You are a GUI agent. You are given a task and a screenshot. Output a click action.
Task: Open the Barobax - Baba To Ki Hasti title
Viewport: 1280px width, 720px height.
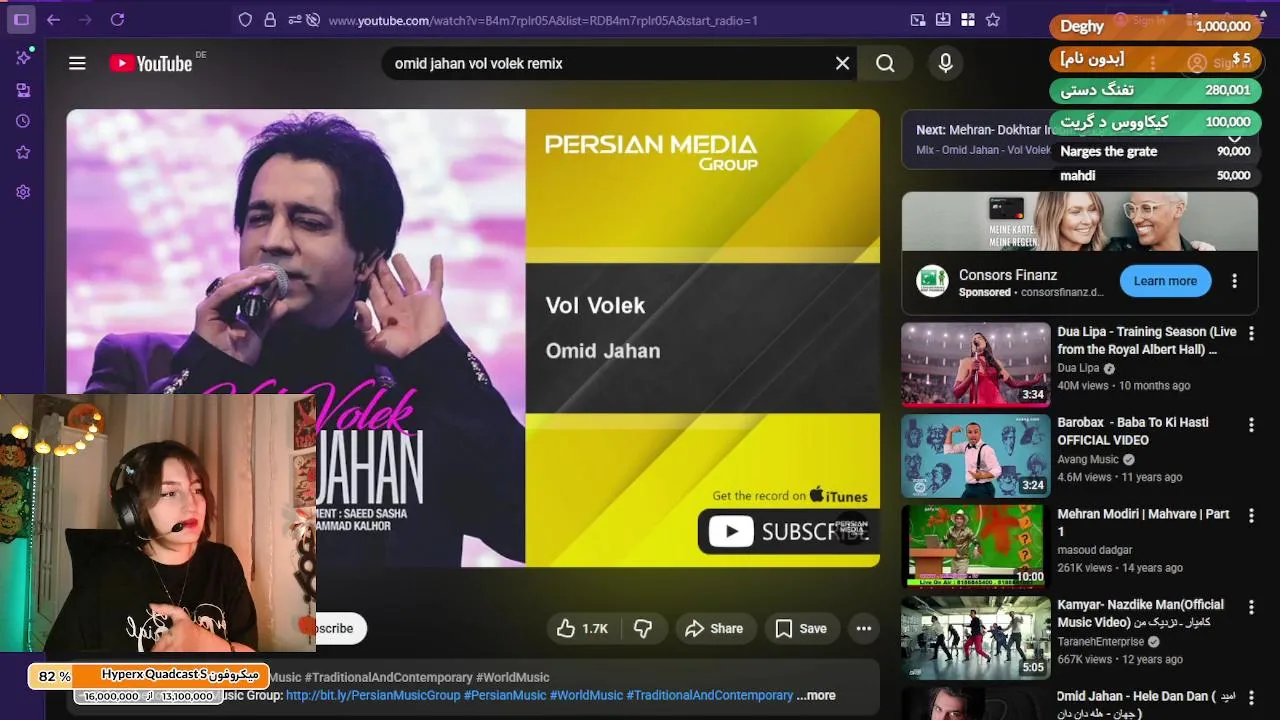(x=1133, y=431)
